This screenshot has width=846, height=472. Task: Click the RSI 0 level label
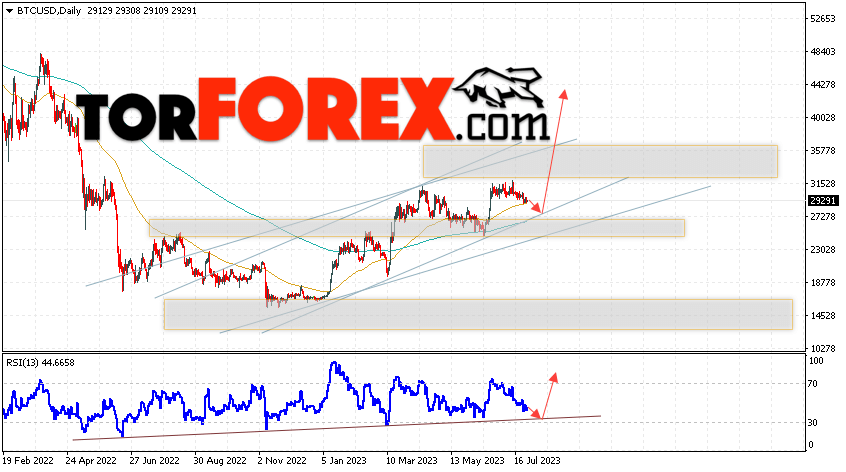pos(810,445)
